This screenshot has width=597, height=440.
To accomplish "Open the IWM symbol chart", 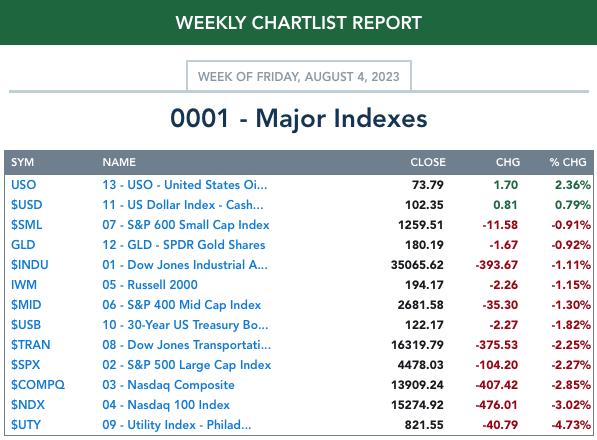I will pos(24,285).
